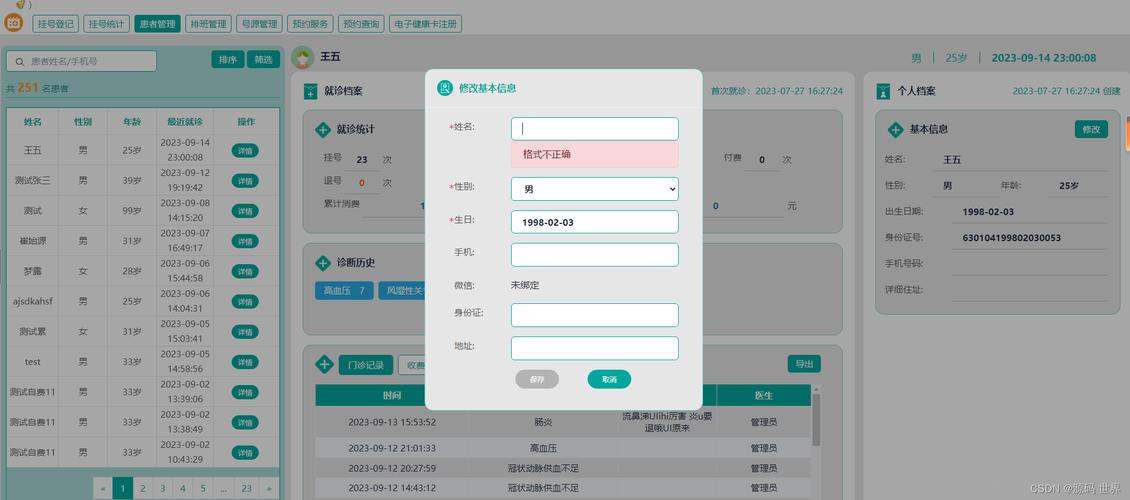Viewport: 1130px width, 500px height.
Task: Click the 姓名 input in the dialog
Action: pos(595,129)
